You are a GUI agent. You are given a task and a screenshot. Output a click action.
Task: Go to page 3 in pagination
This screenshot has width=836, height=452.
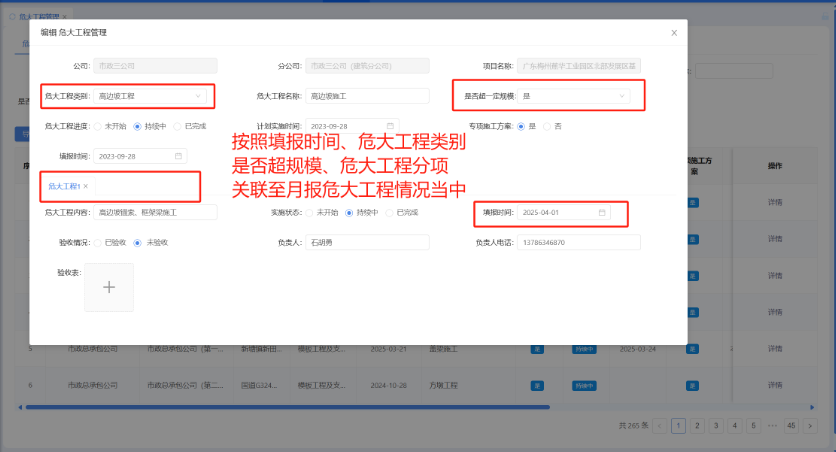click(715, 425)
